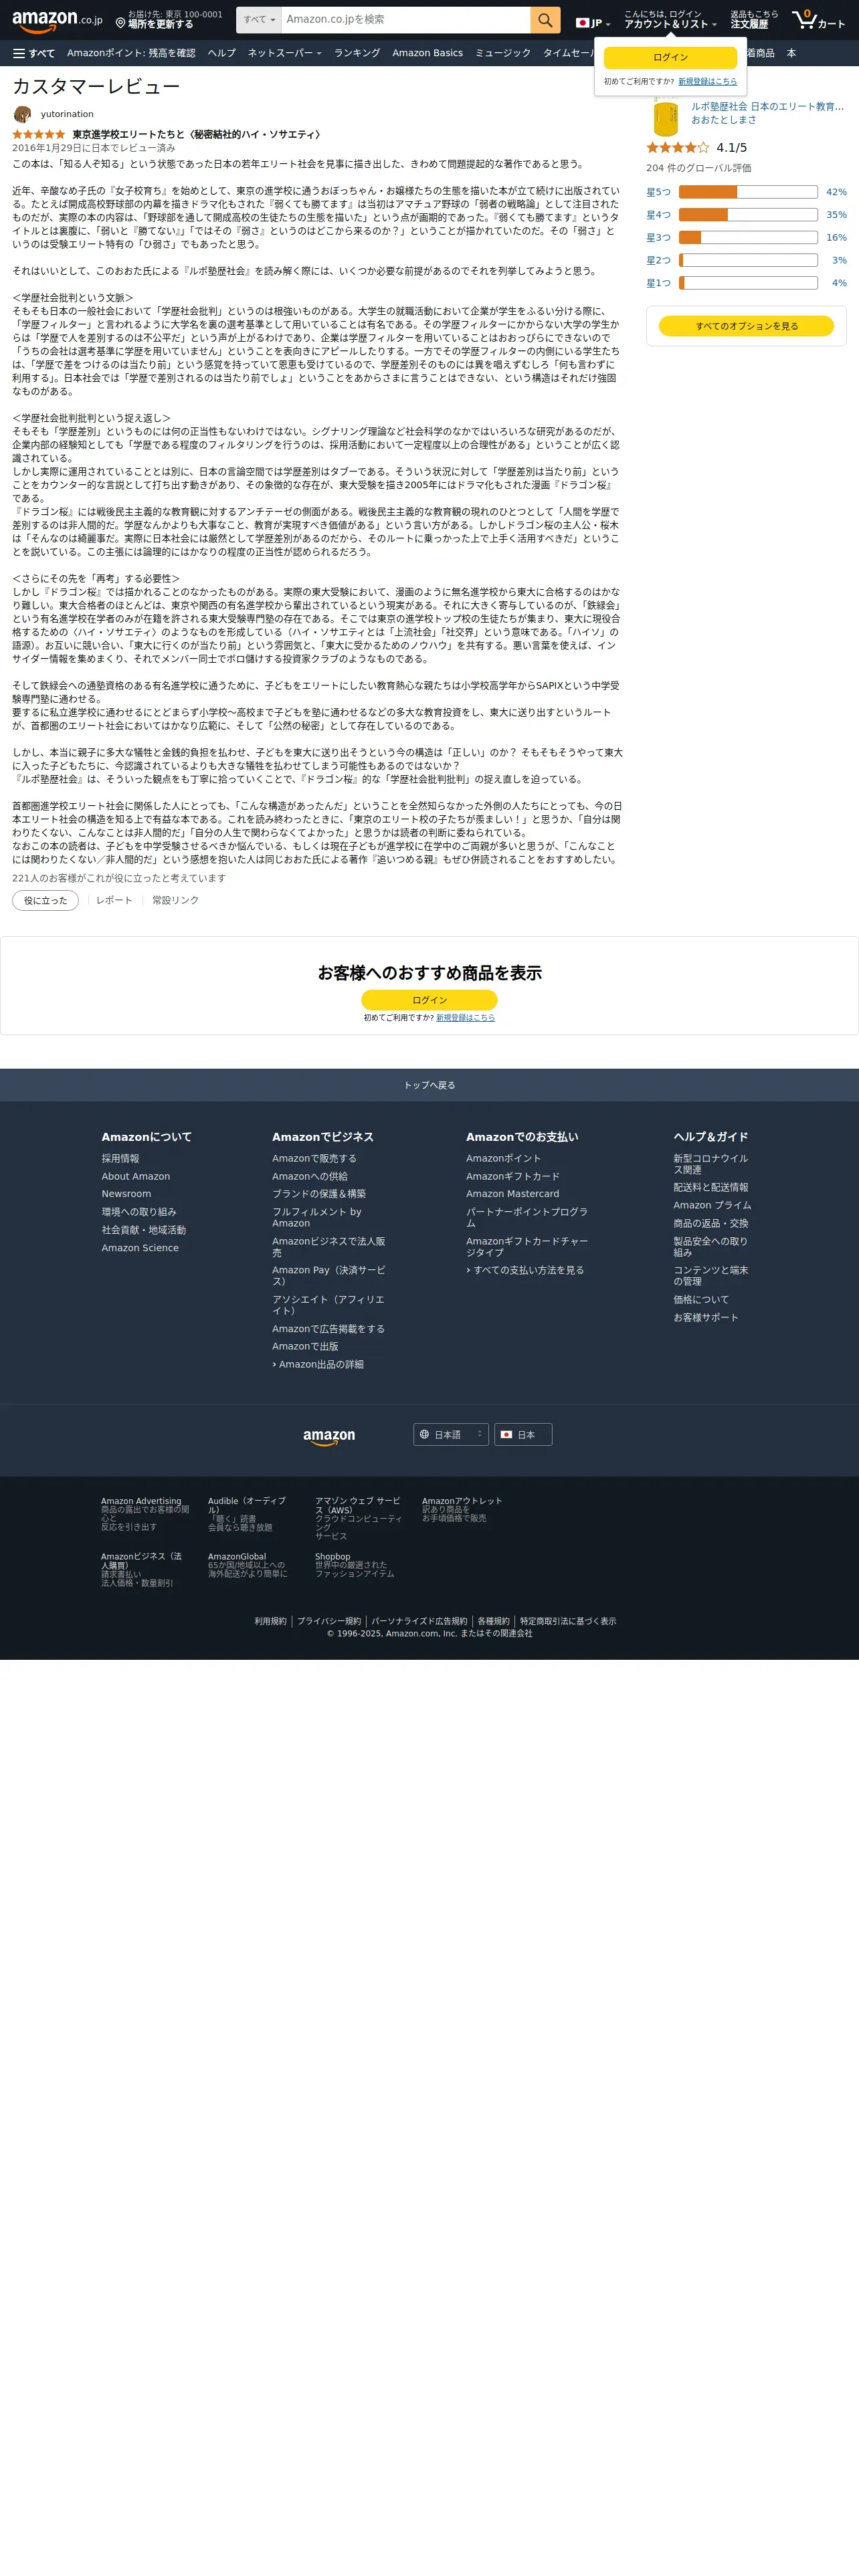This screenshot has width=859, height=2576.
Task: Click the 4.1/5 star rating icon
Action: click(678, 147)
